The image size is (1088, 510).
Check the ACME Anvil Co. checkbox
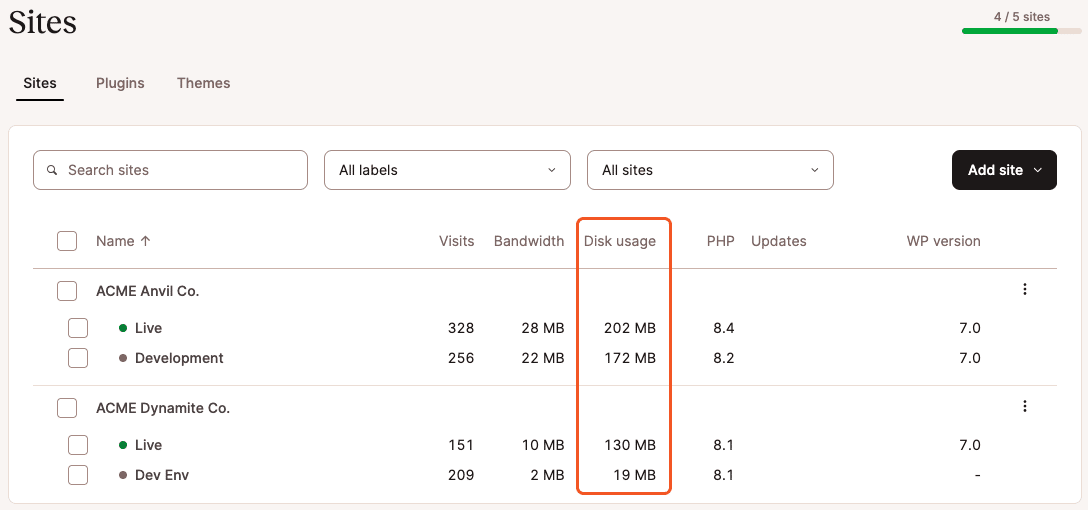point(67,291)
